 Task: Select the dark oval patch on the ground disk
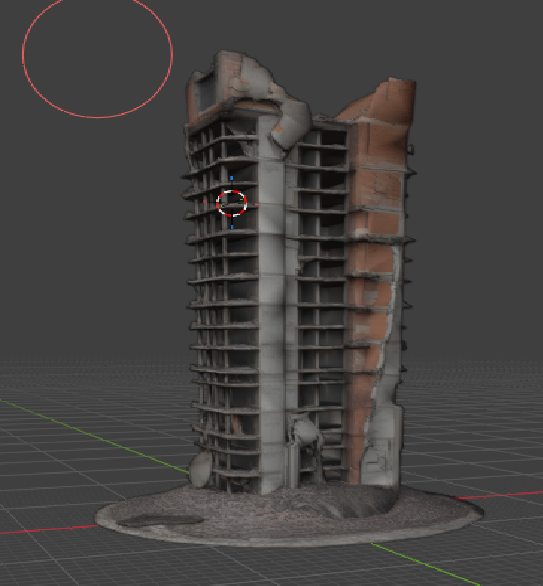tap(160, 521)
